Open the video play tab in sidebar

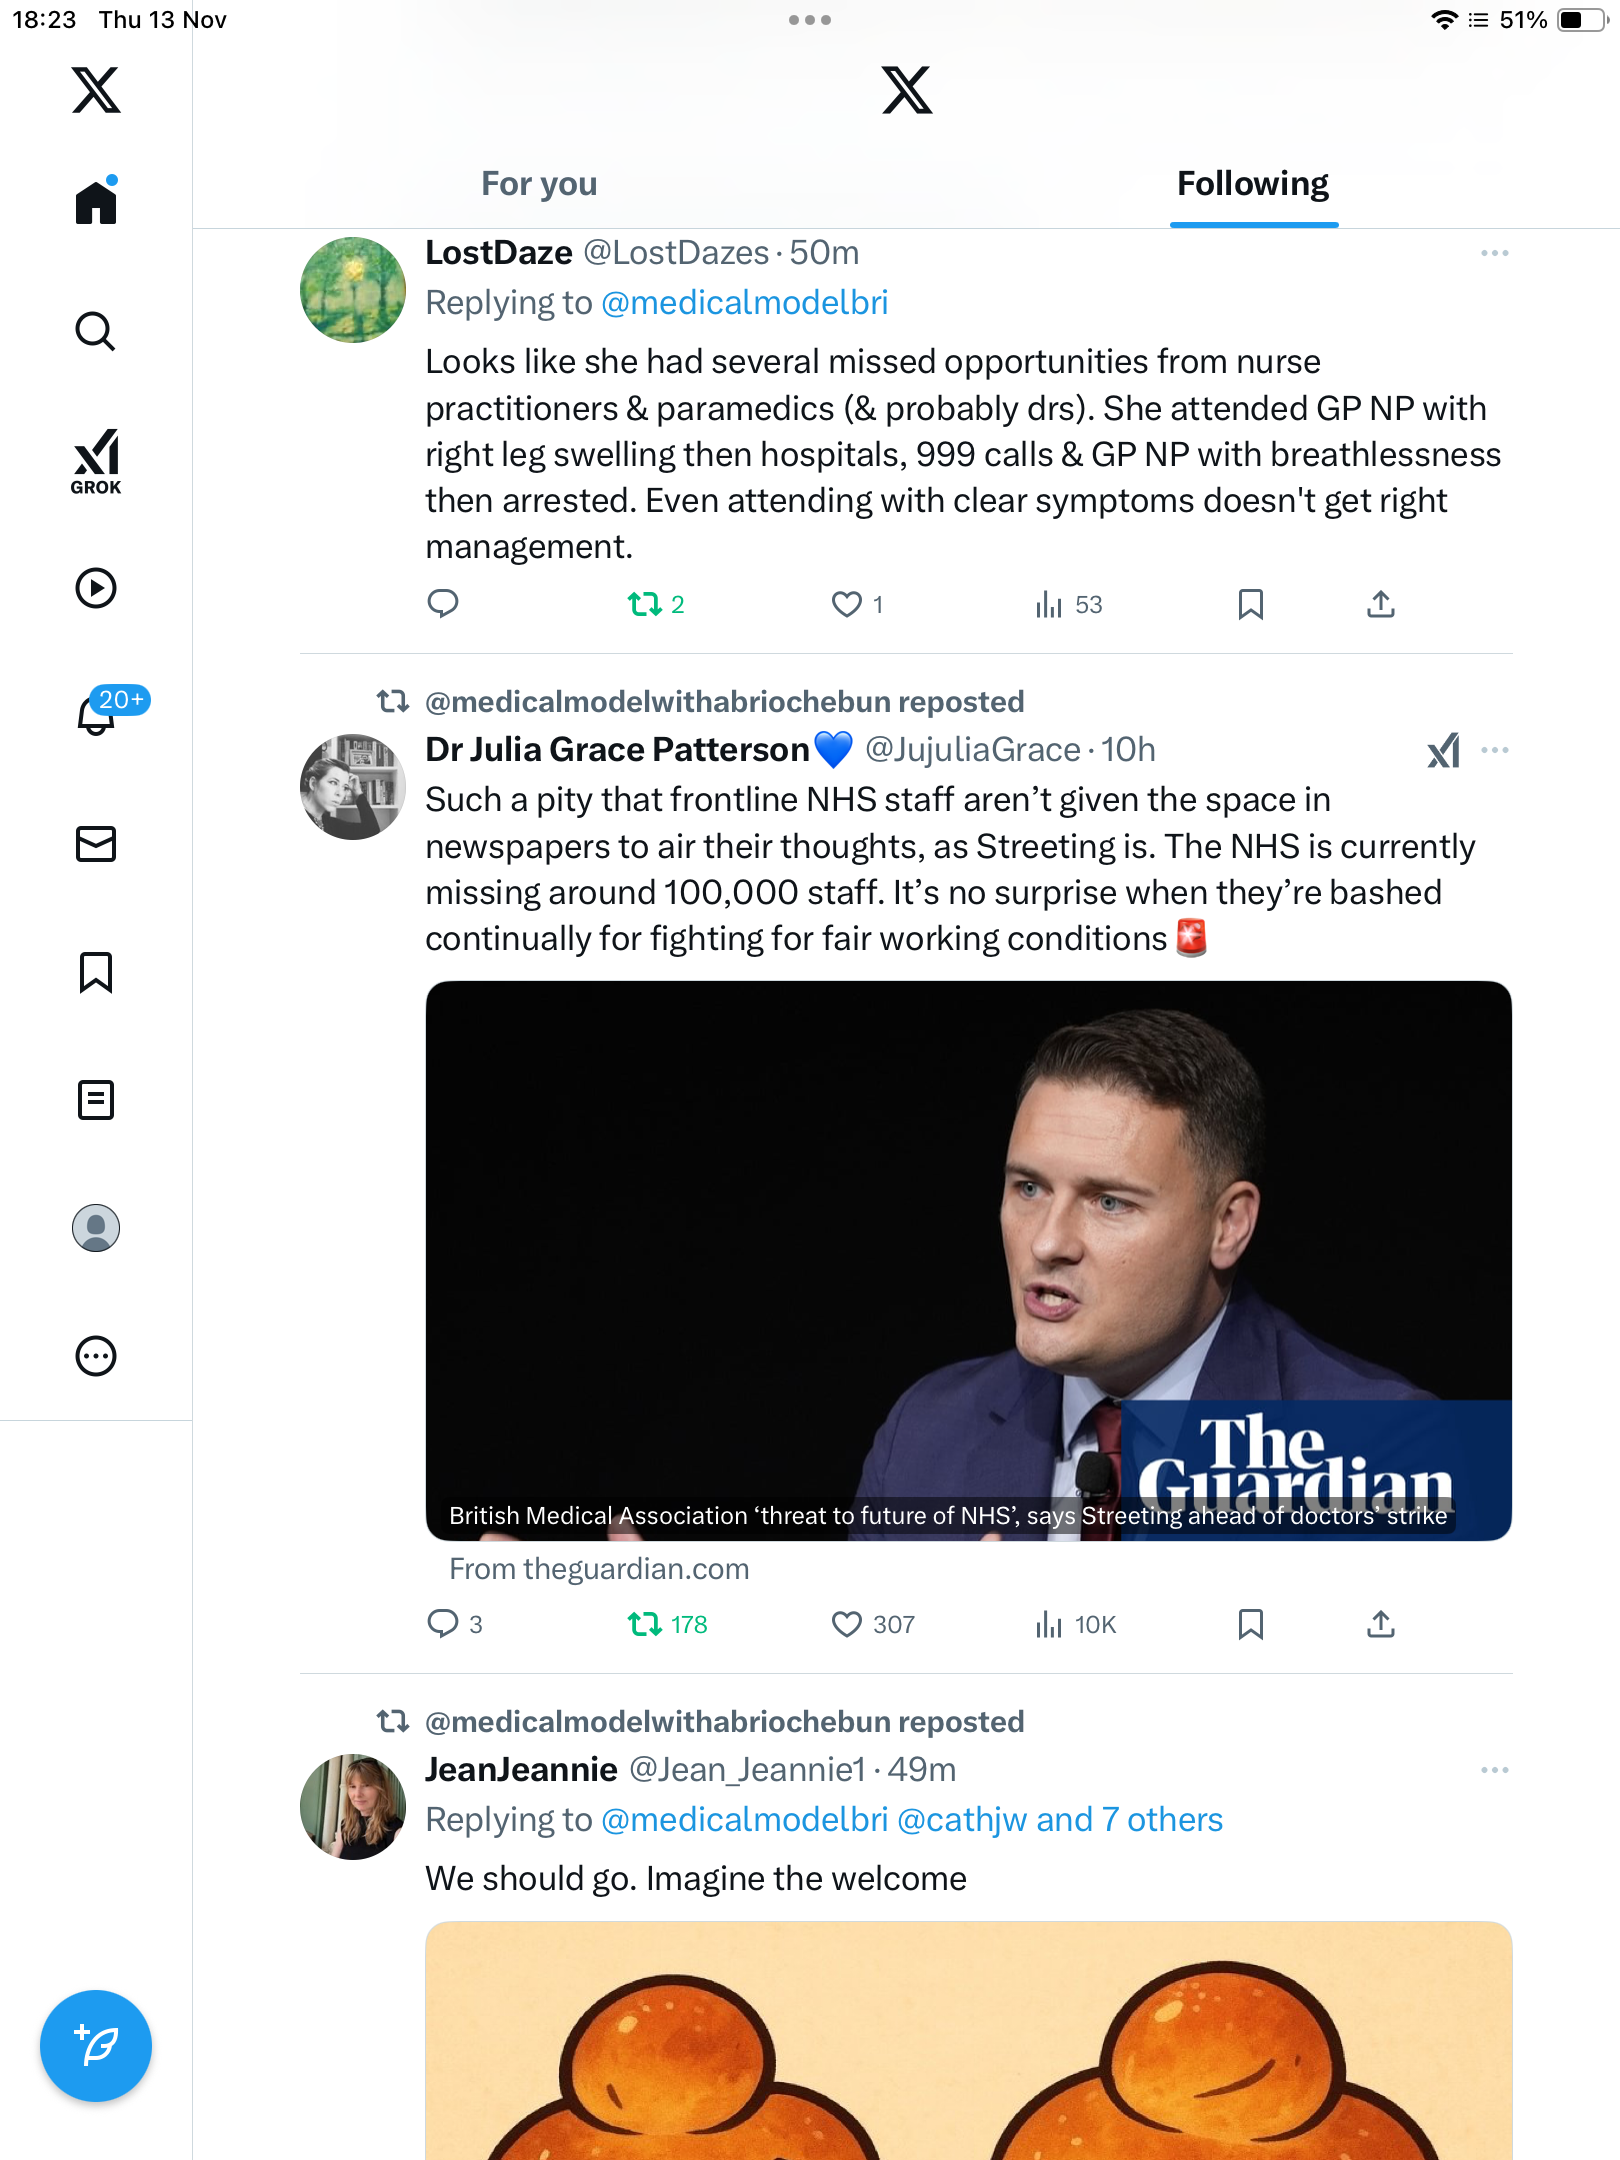pos(96,588)
